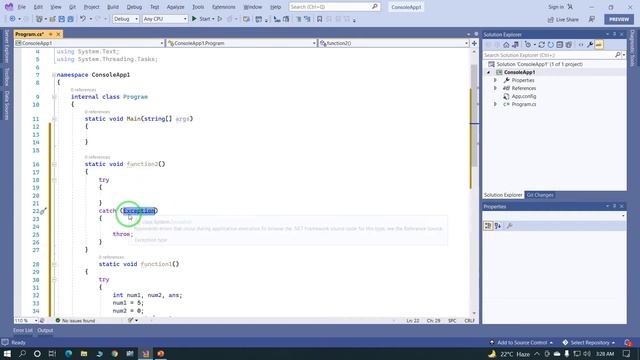Click the Undo arrow in the toolbar
The image size is (640, 360).
tap(83, 19)
